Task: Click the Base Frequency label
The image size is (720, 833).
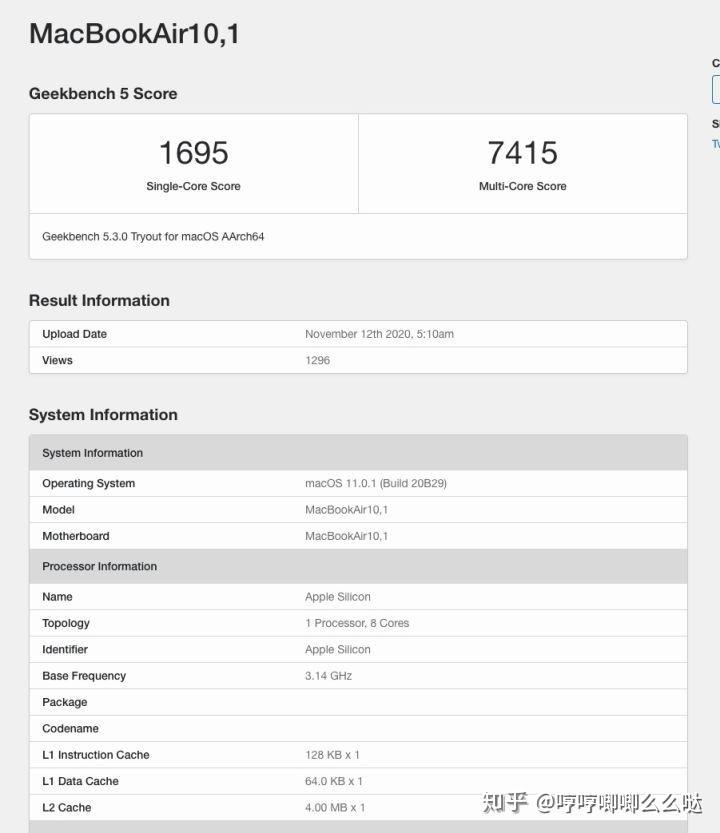Action: tap(84, 676)
